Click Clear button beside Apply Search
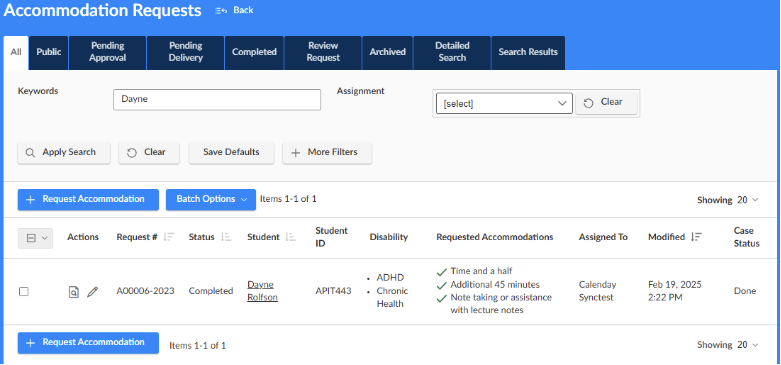 pyautogui.click(x=149, y=152)
